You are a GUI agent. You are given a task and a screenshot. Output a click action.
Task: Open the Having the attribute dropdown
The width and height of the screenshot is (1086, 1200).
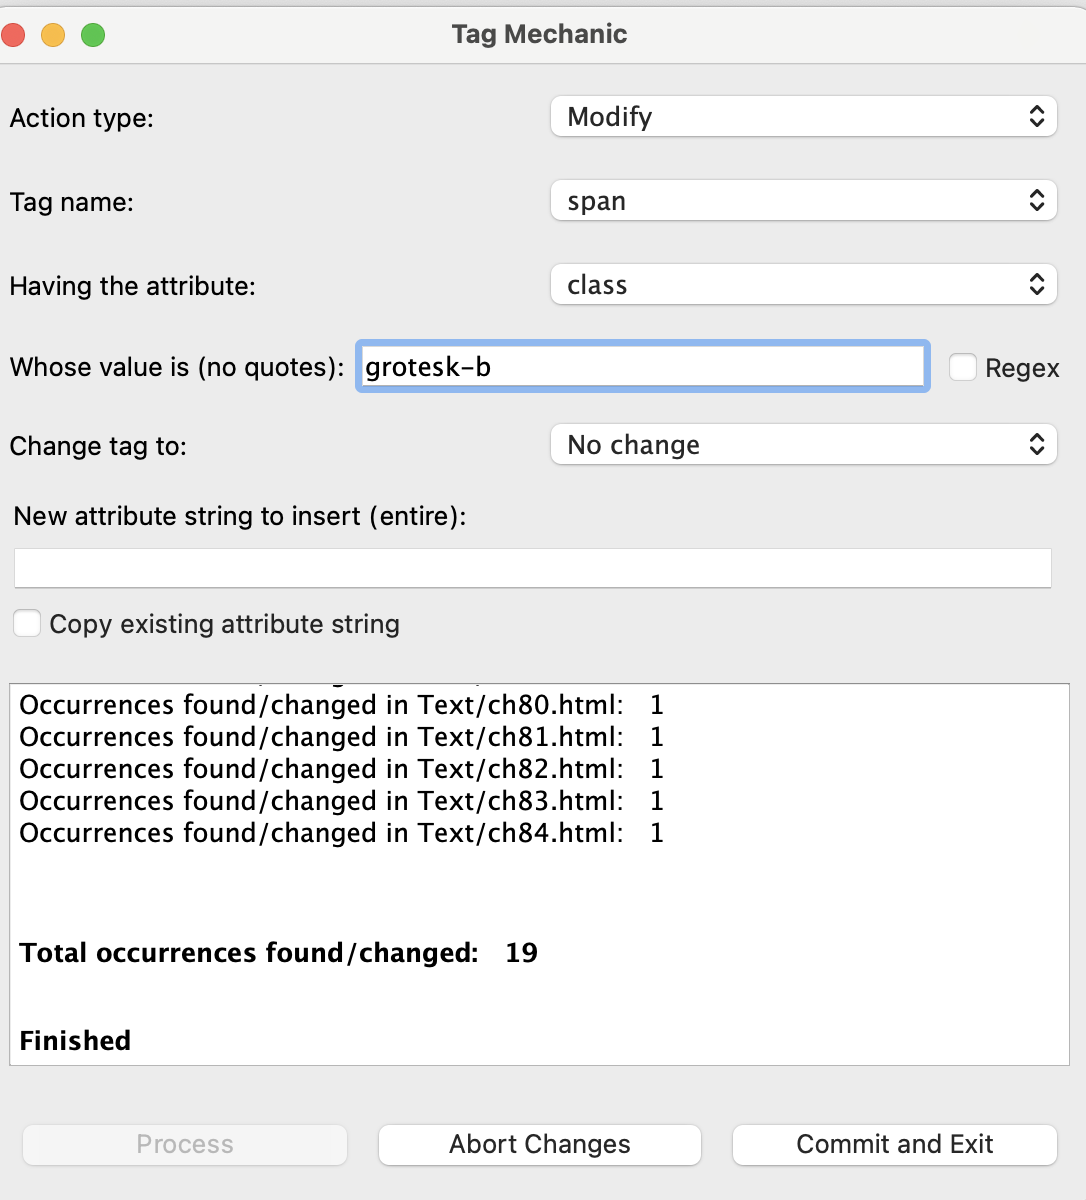tap(803, 285)
